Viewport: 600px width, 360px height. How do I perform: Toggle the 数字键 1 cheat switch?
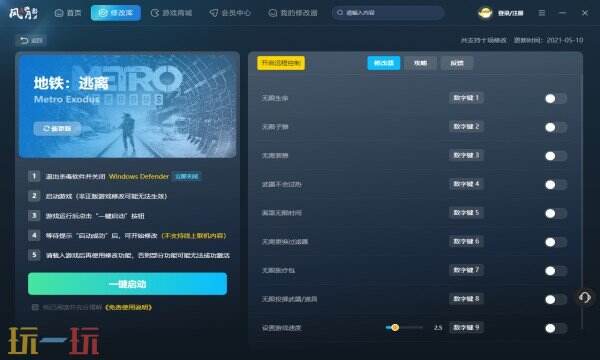556,98
